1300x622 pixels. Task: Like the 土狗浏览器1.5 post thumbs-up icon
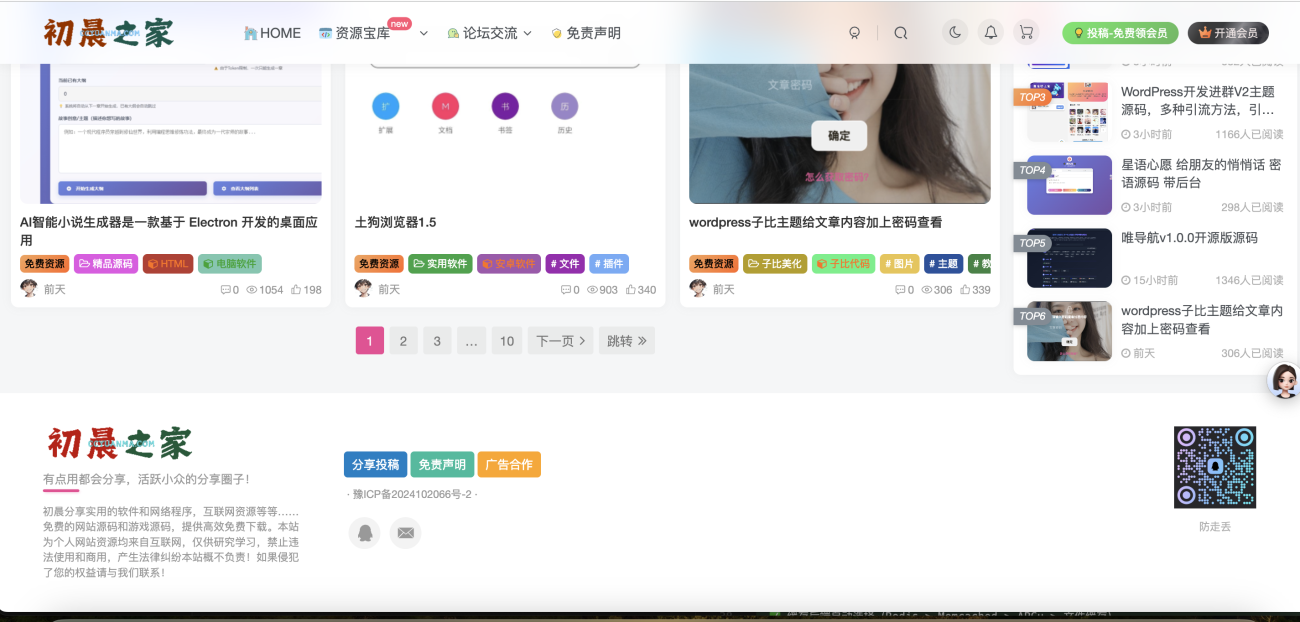tap(631, 290)
